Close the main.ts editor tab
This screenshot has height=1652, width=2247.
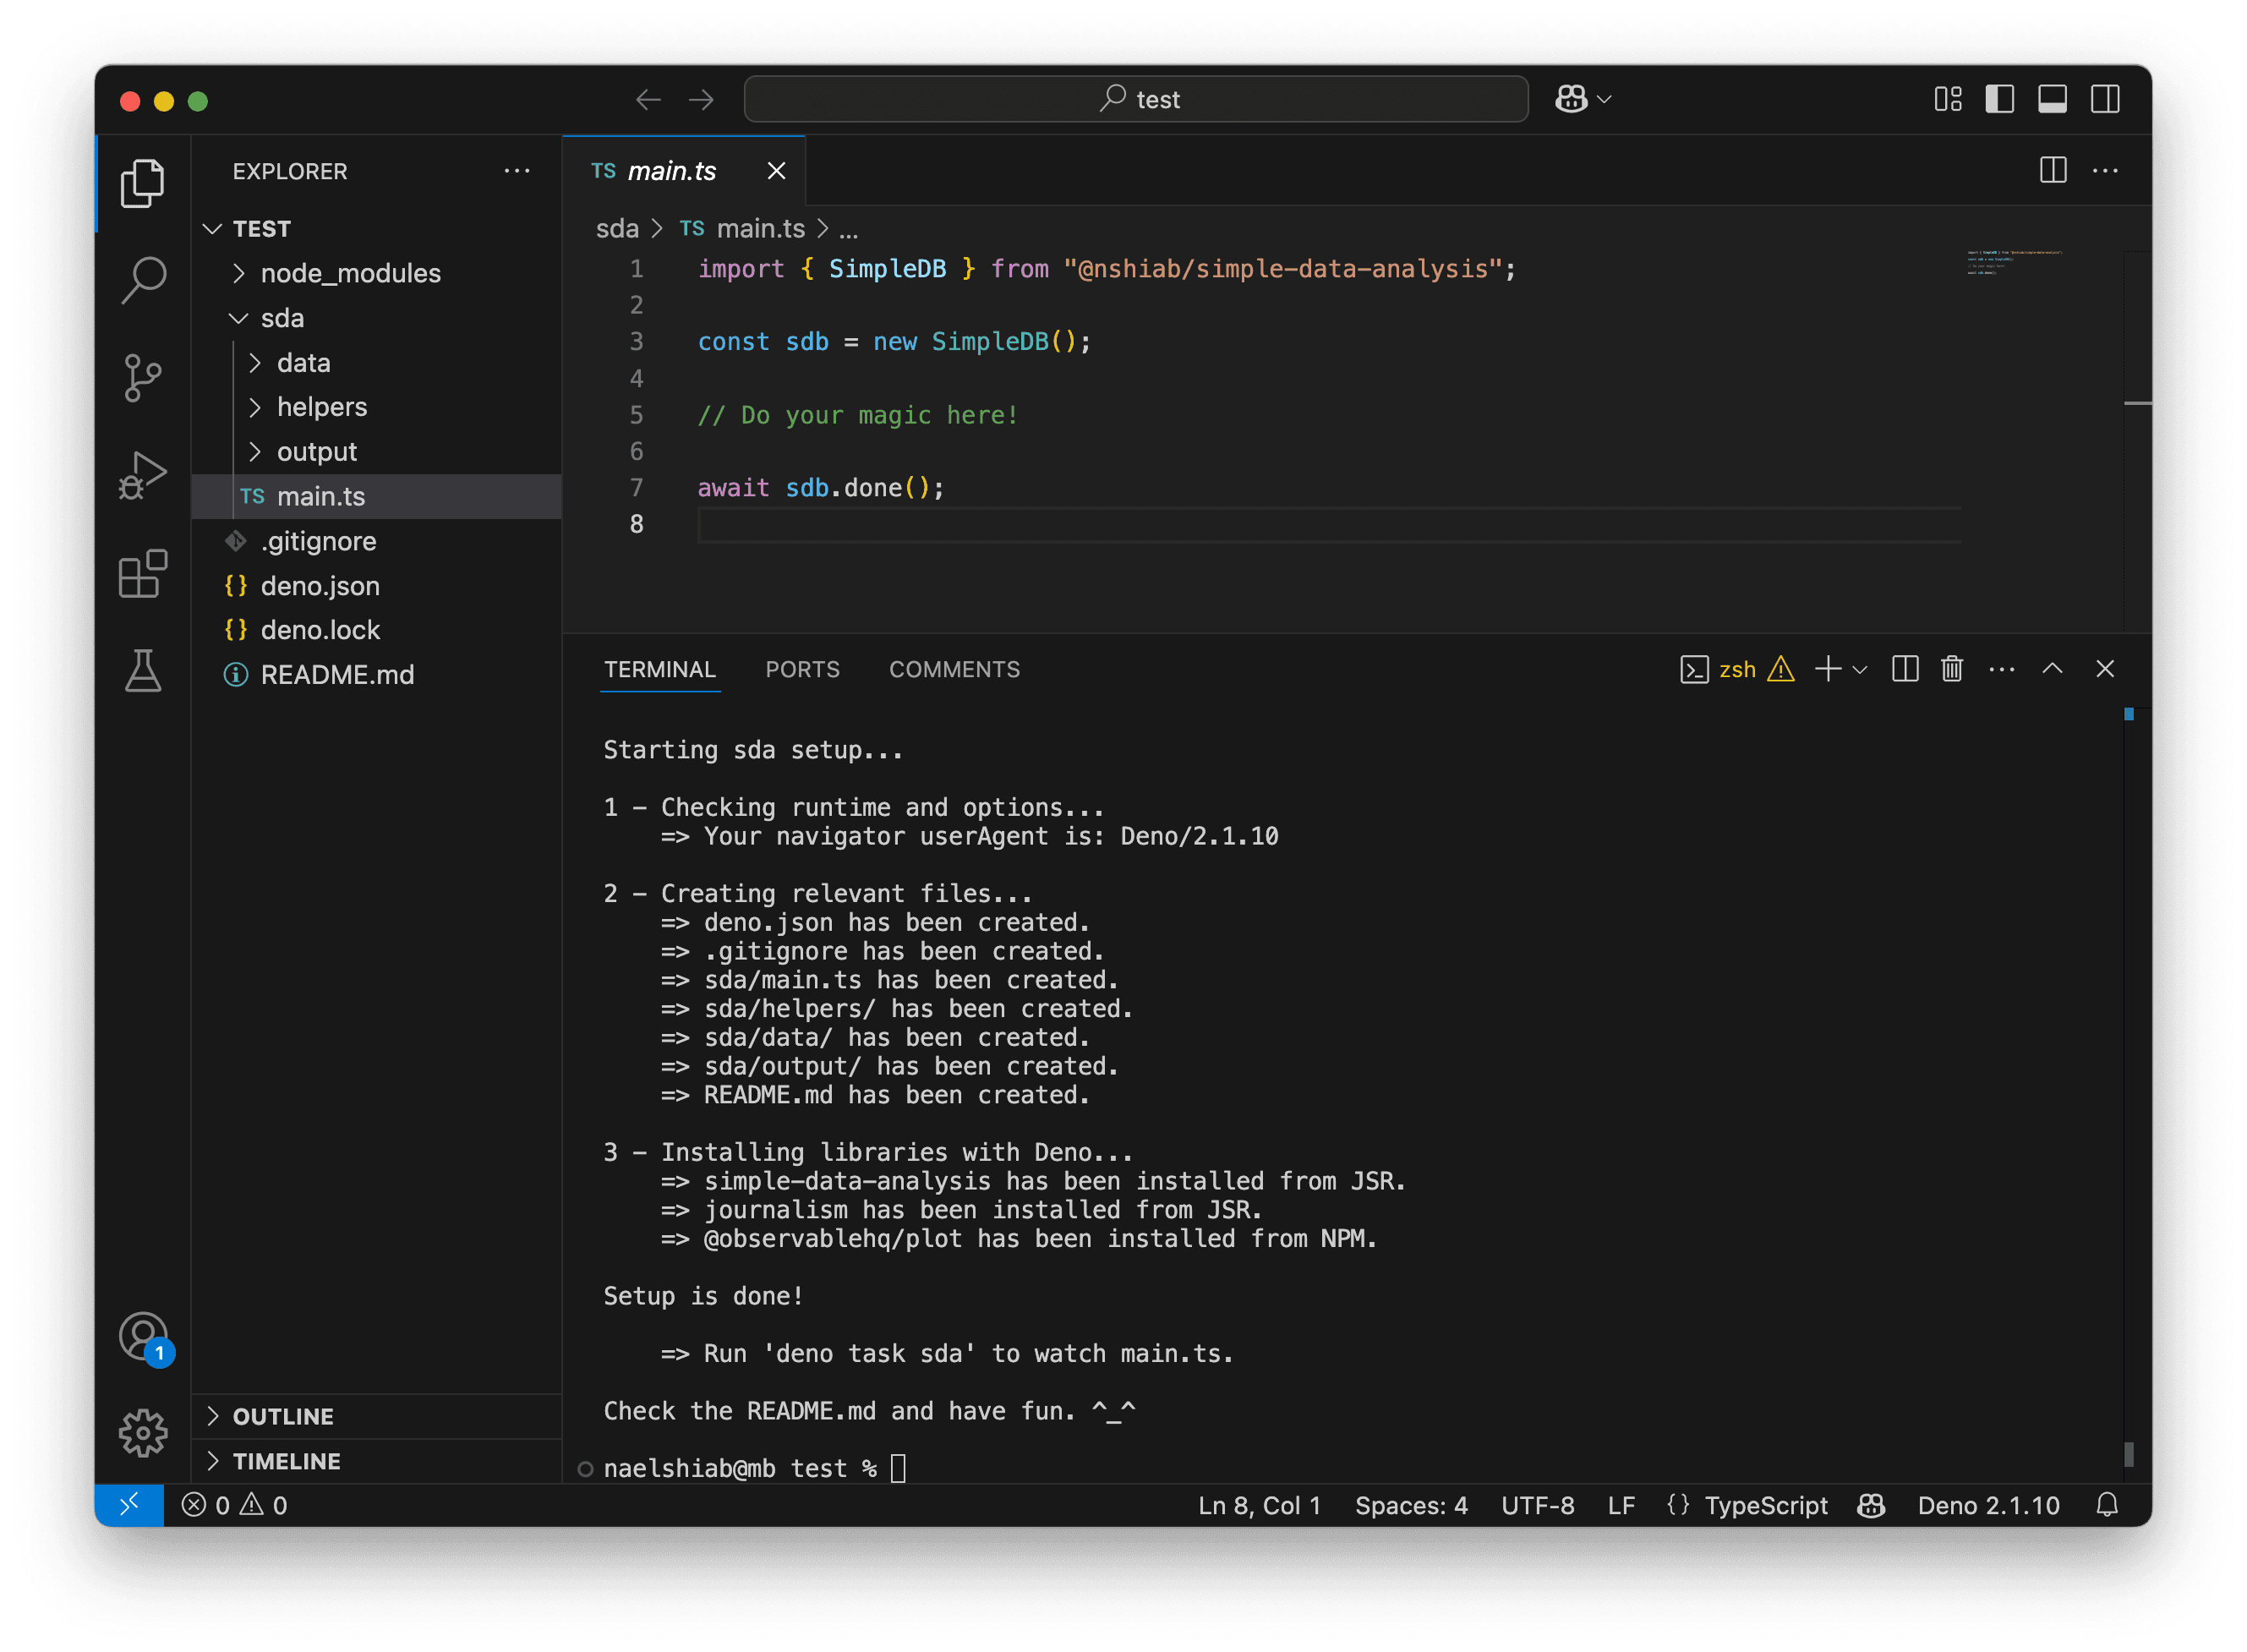point(776,171)
